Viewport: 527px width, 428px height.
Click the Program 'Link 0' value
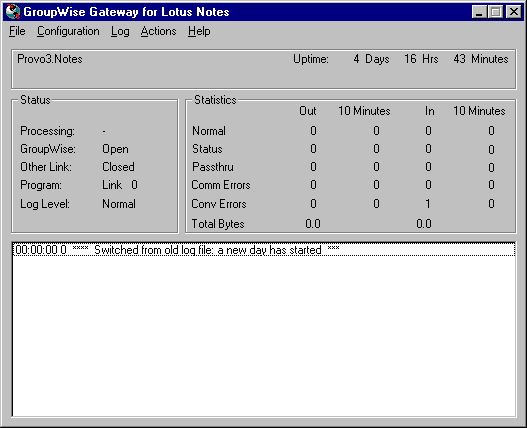(x=120, y=185)
